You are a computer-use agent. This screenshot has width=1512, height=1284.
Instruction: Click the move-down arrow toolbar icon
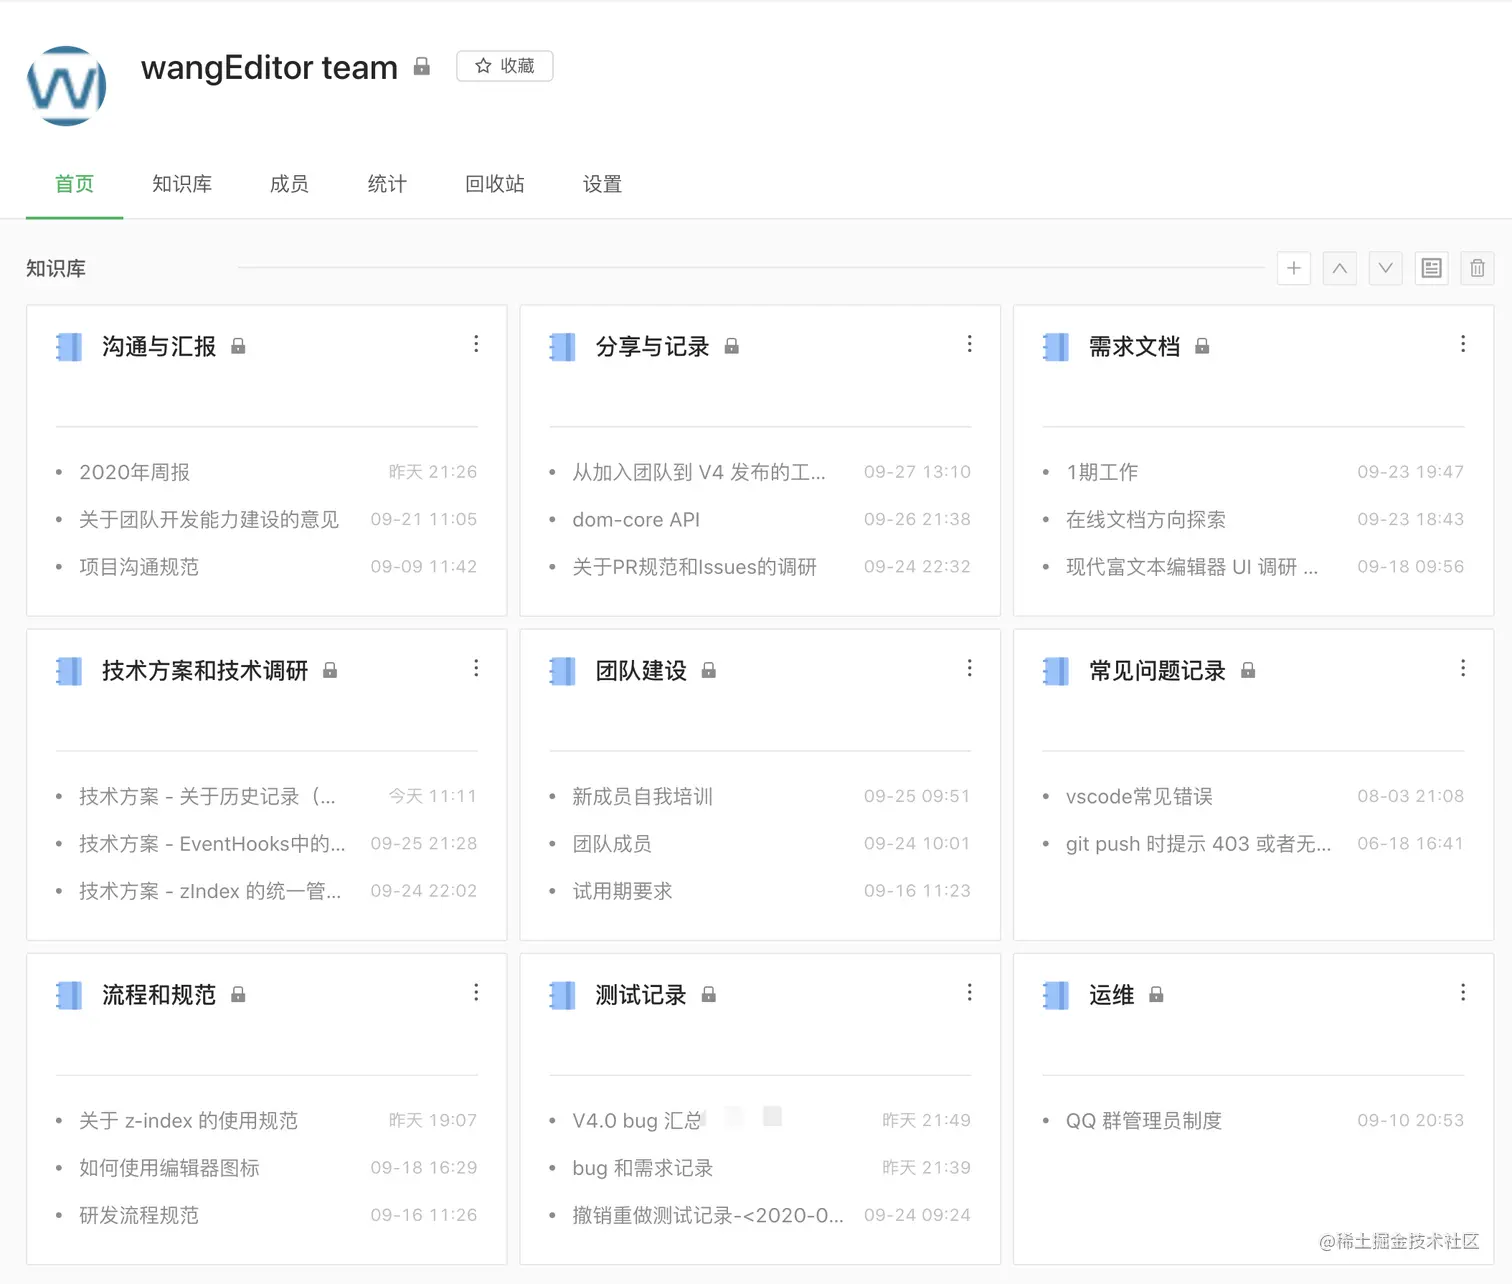point(1386,268)
